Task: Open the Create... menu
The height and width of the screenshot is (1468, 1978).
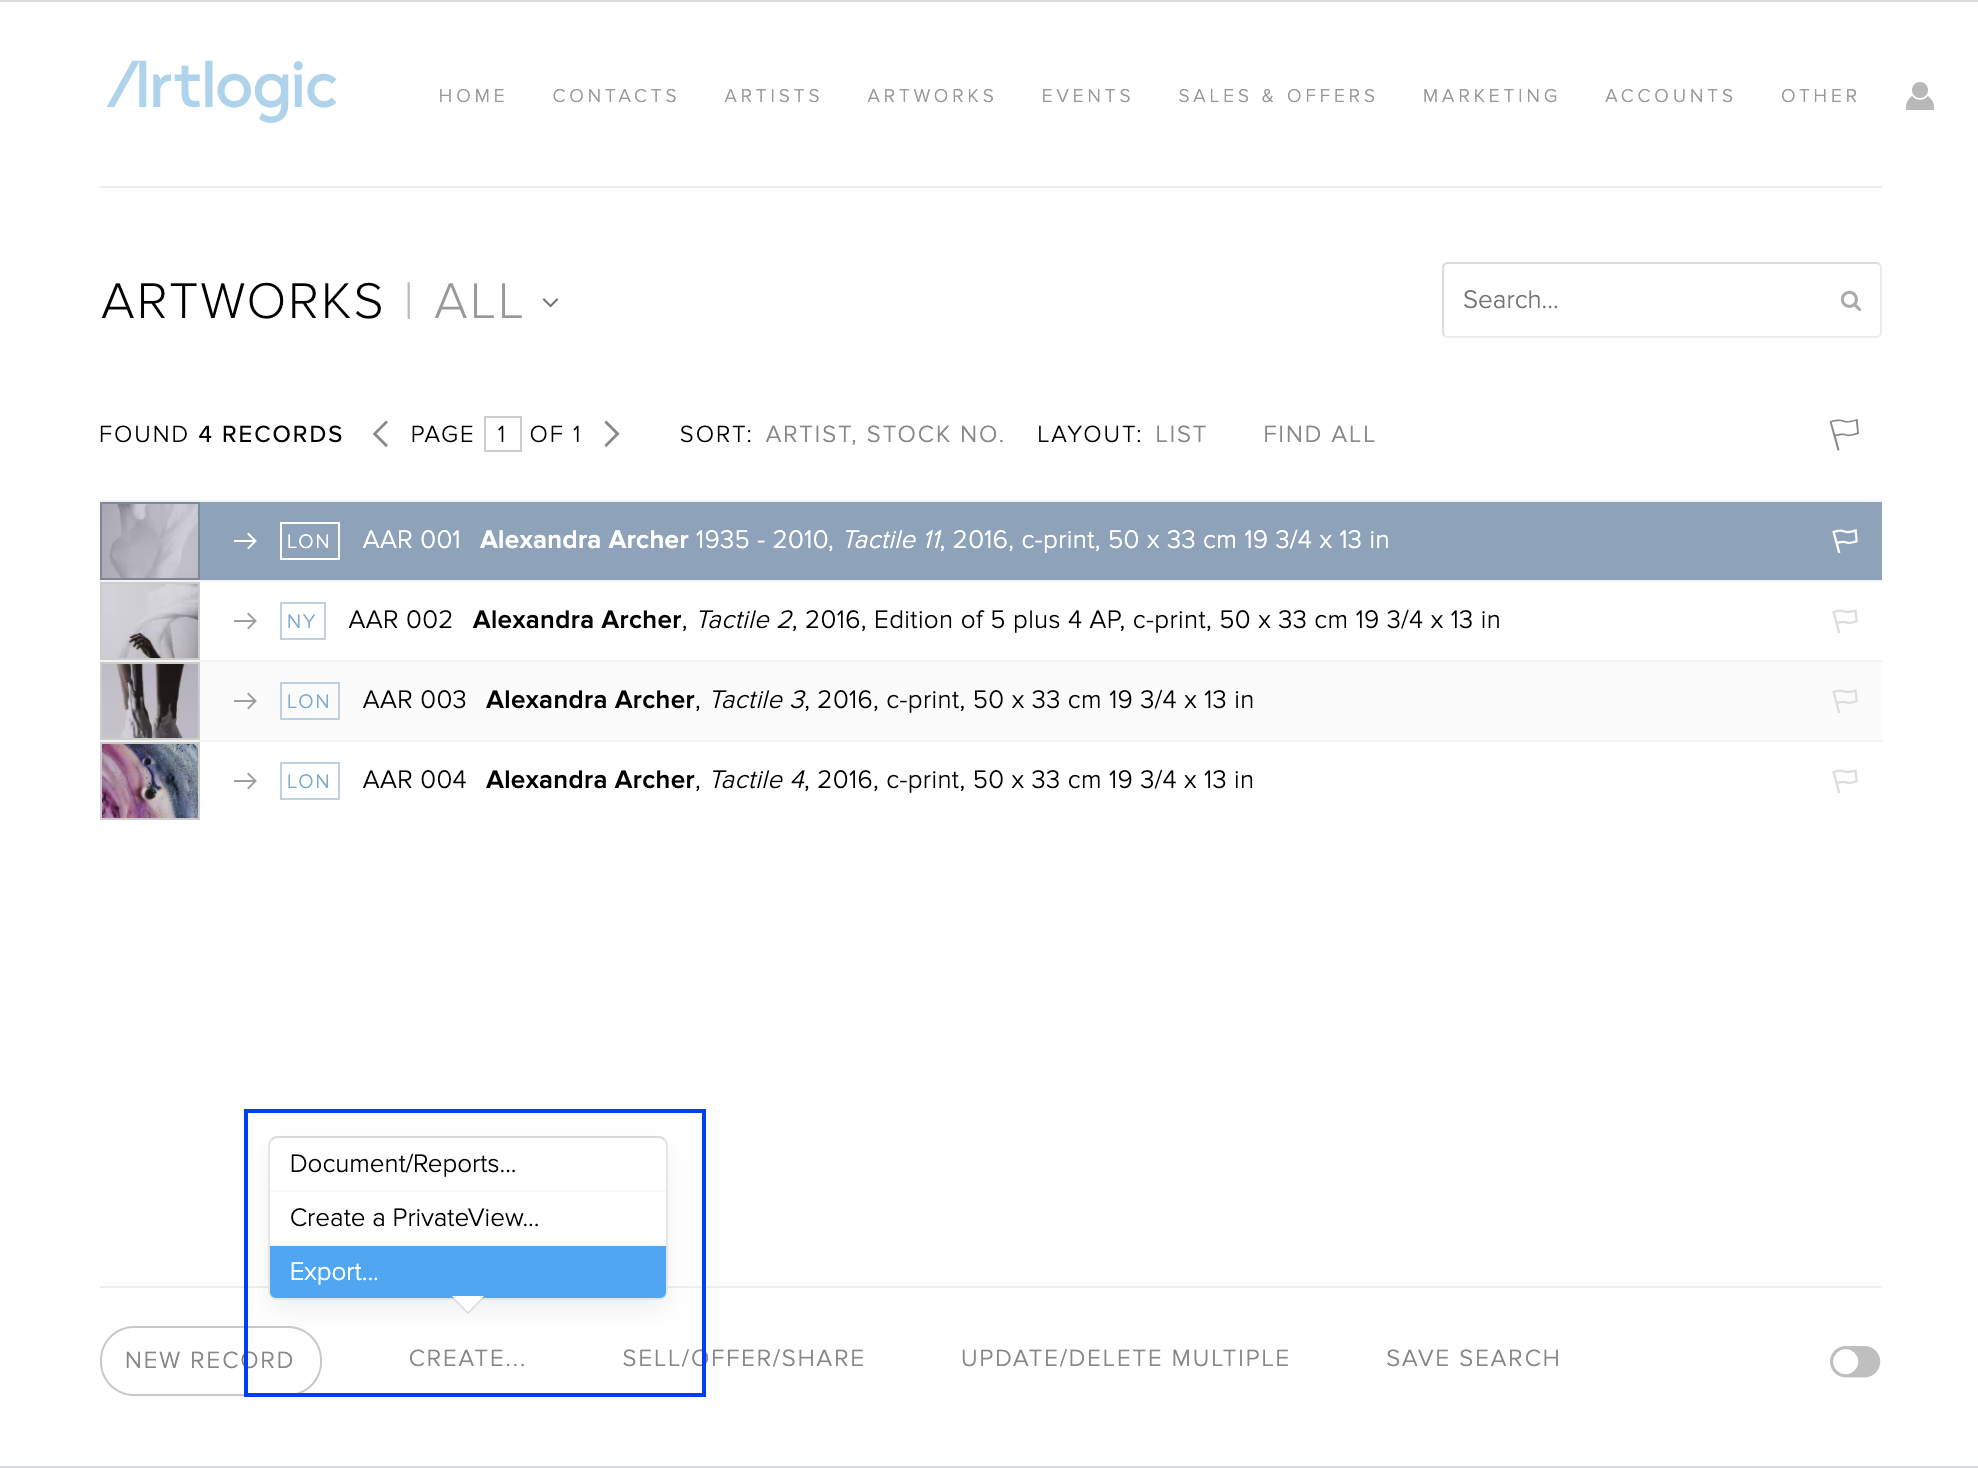Action: click(467, 1358)
